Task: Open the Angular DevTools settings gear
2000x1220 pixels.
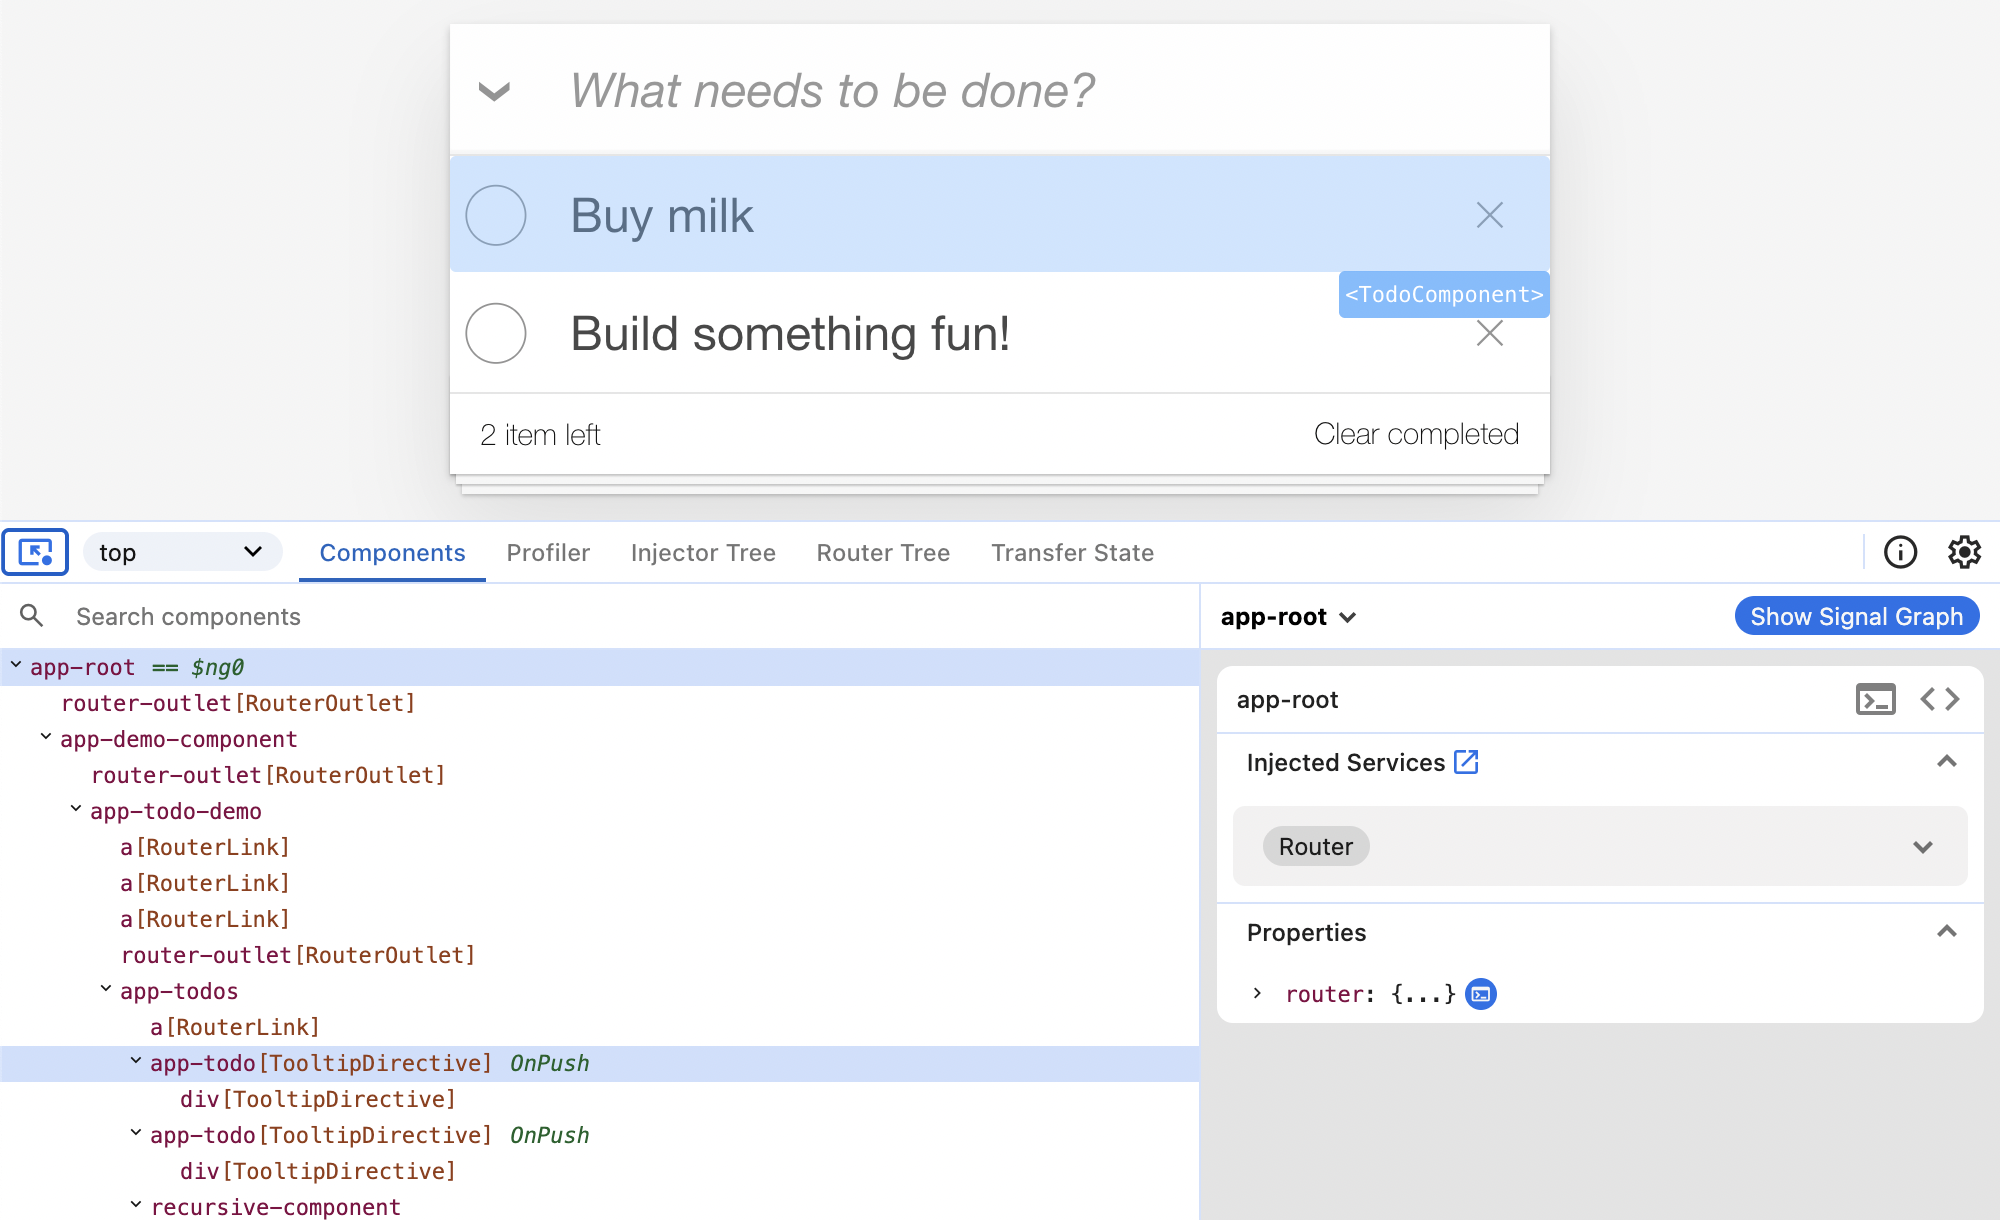Action: pos(1964,551)
